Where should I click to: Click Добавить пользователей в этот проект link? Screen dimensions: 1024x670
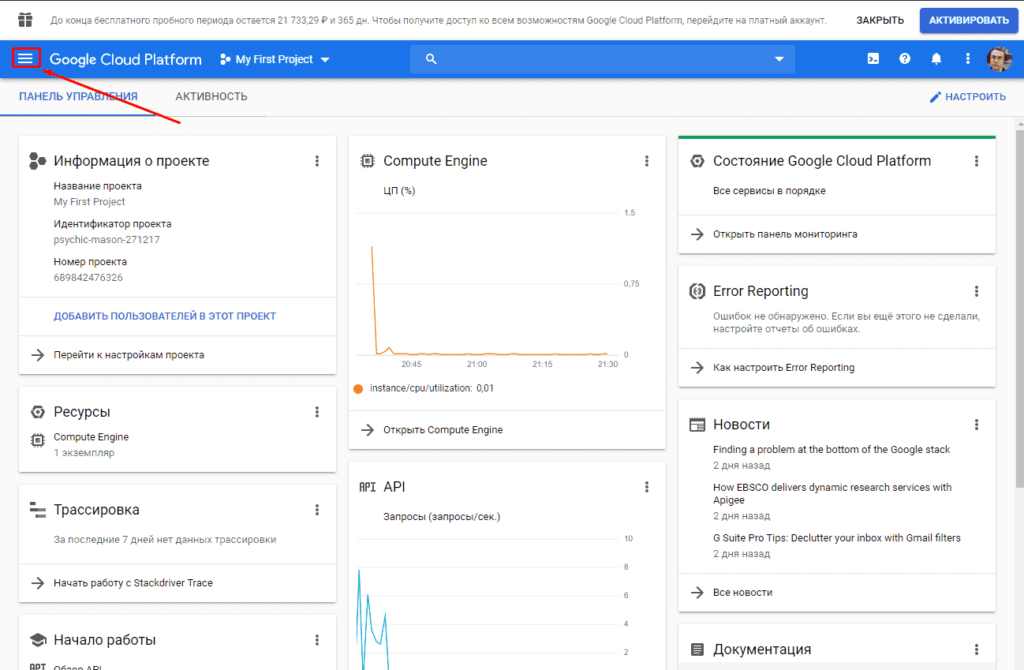(165, 316)
